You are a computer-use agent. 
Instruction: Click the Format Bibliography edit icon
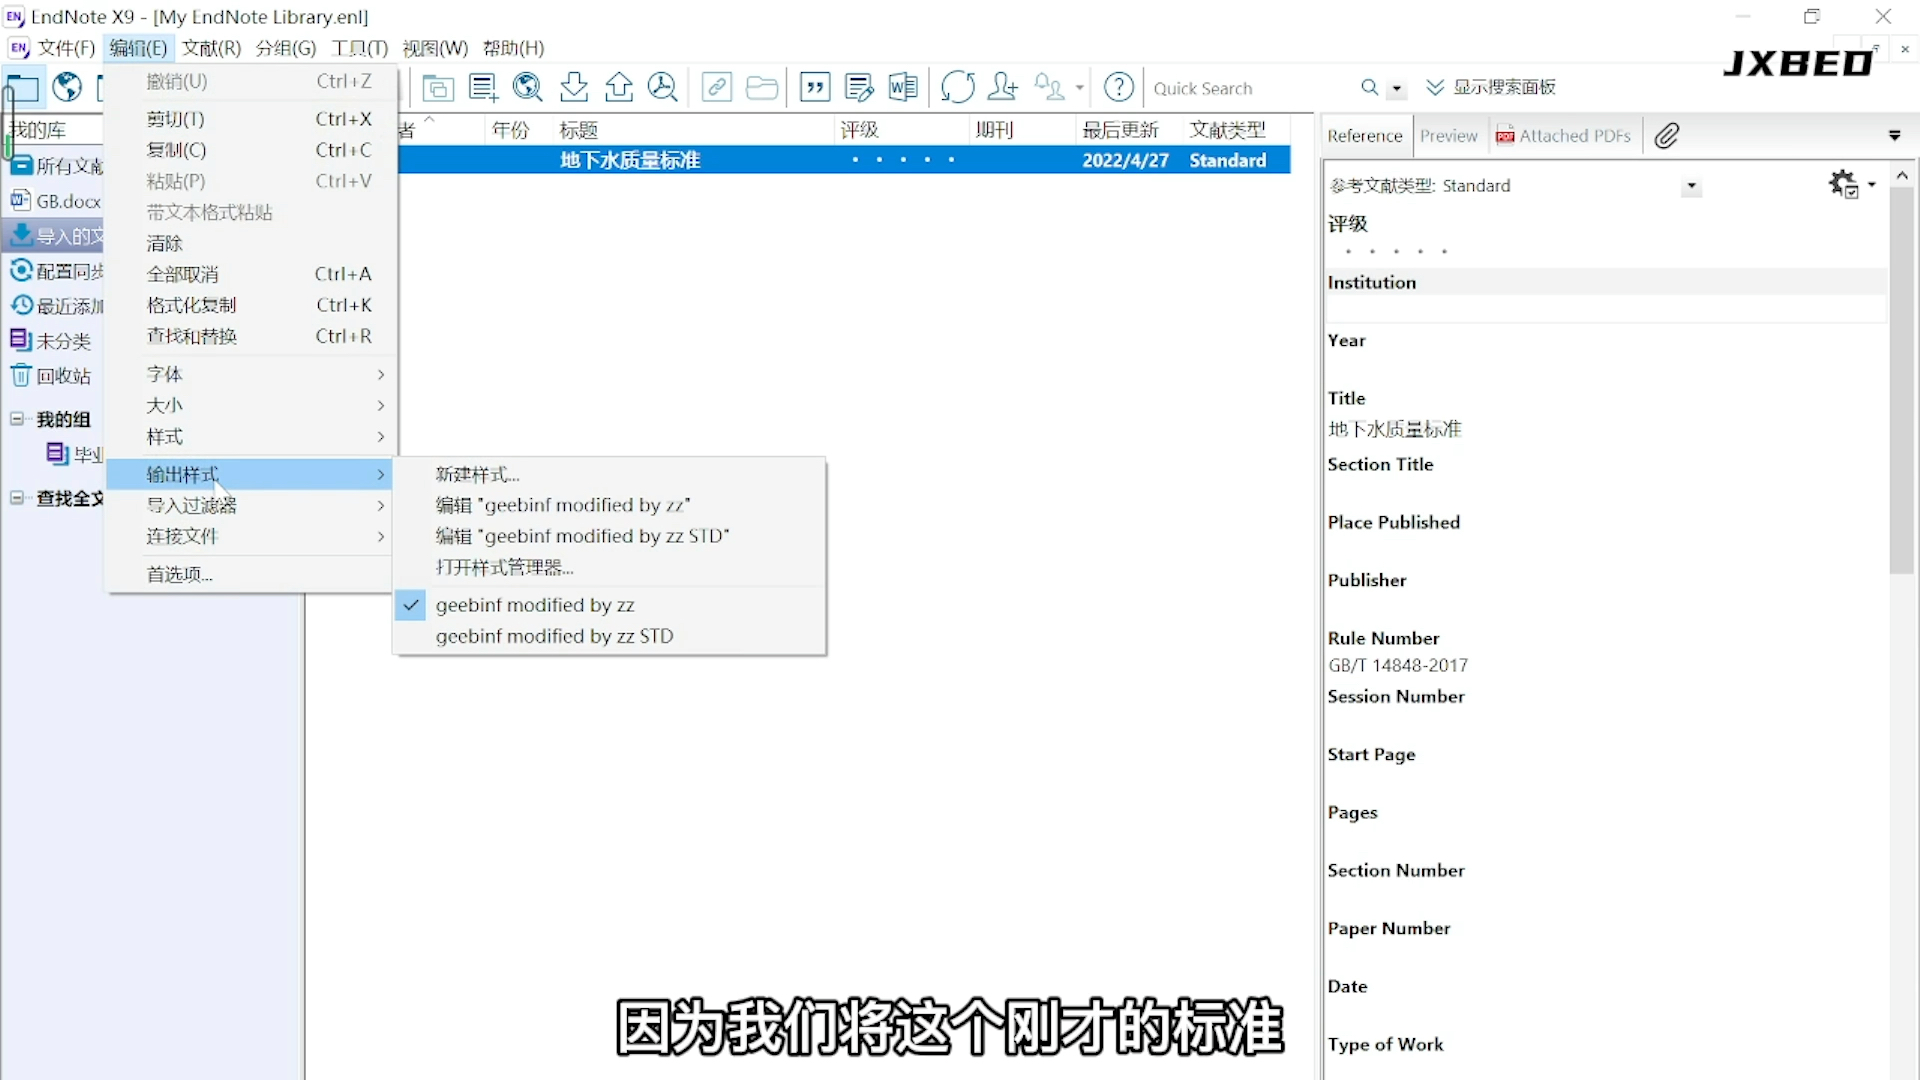(858, 87)
